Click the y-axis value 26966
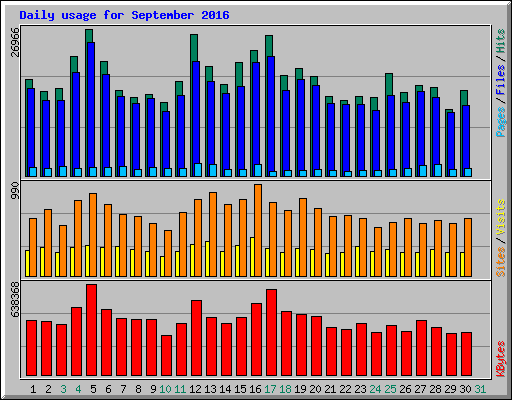The height and width of the screenshot is (400, 512). 15,42
